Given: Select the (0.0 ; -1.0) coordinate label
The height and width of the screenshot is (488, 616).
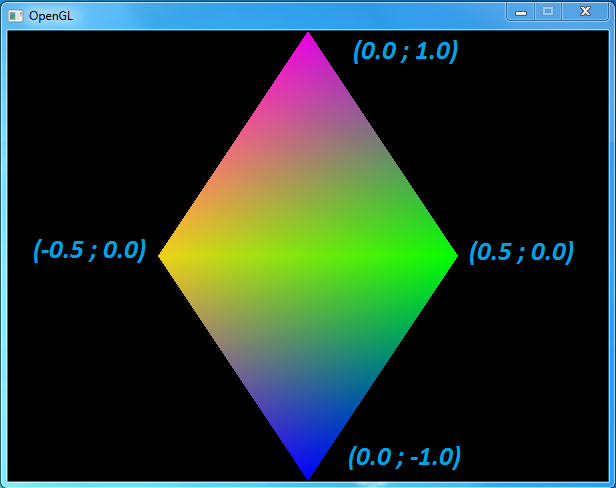Looking at the screenshot, I should point(404,457).
